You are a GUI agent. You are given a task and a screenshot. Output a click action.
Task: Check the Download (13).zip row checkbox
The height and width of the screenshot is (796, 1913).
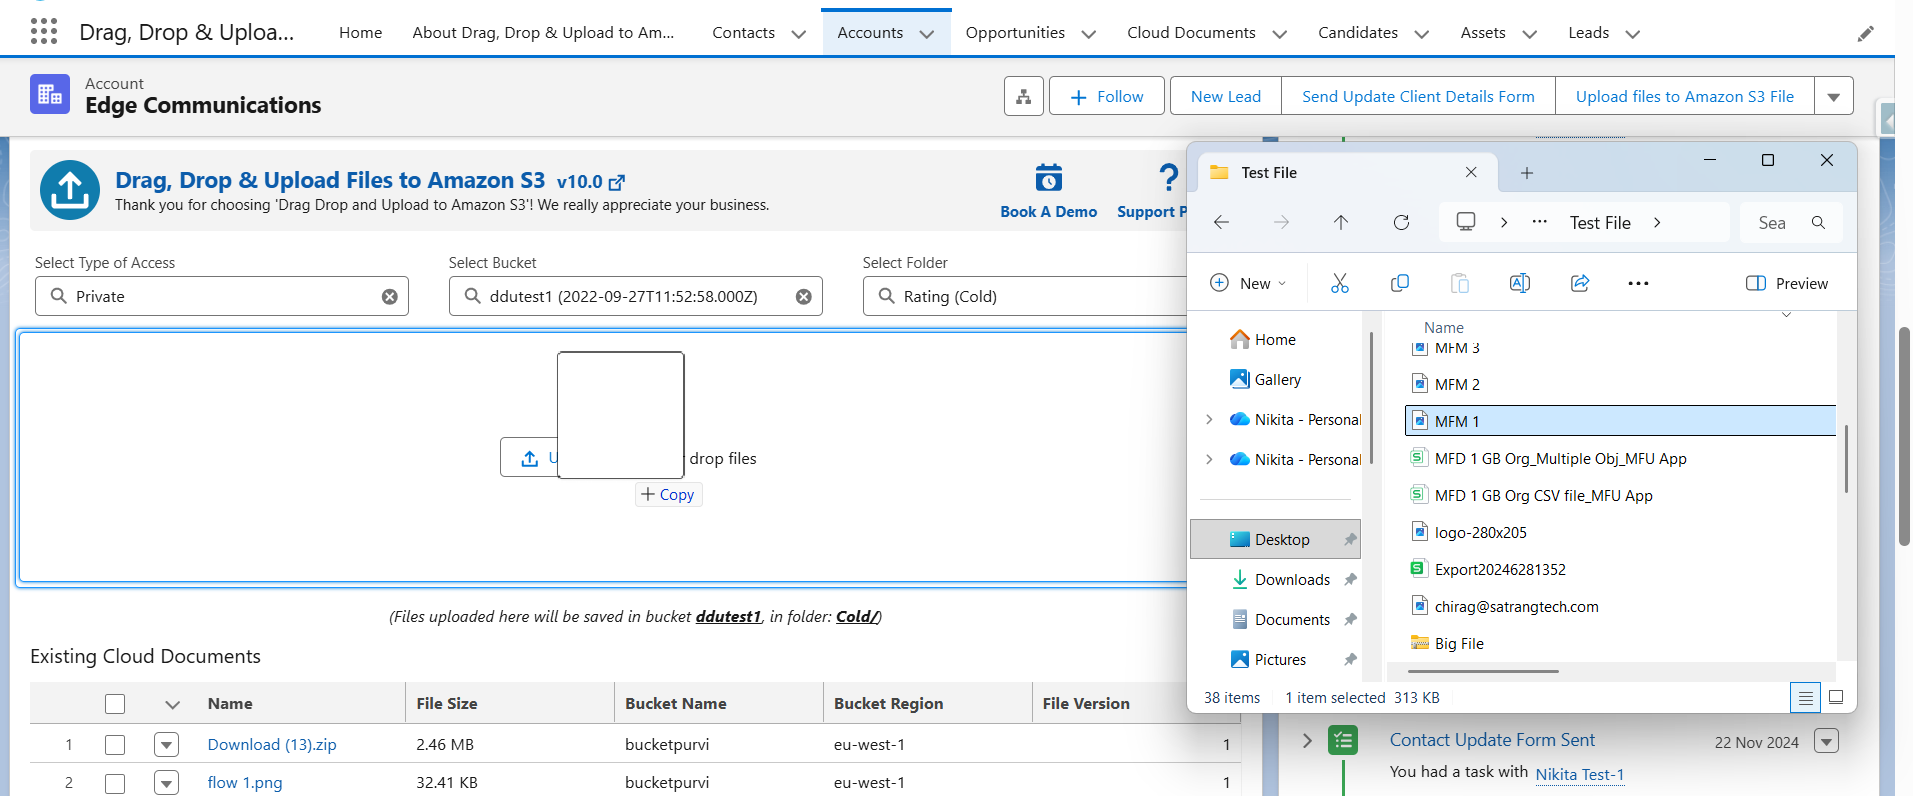click(115, 745)
